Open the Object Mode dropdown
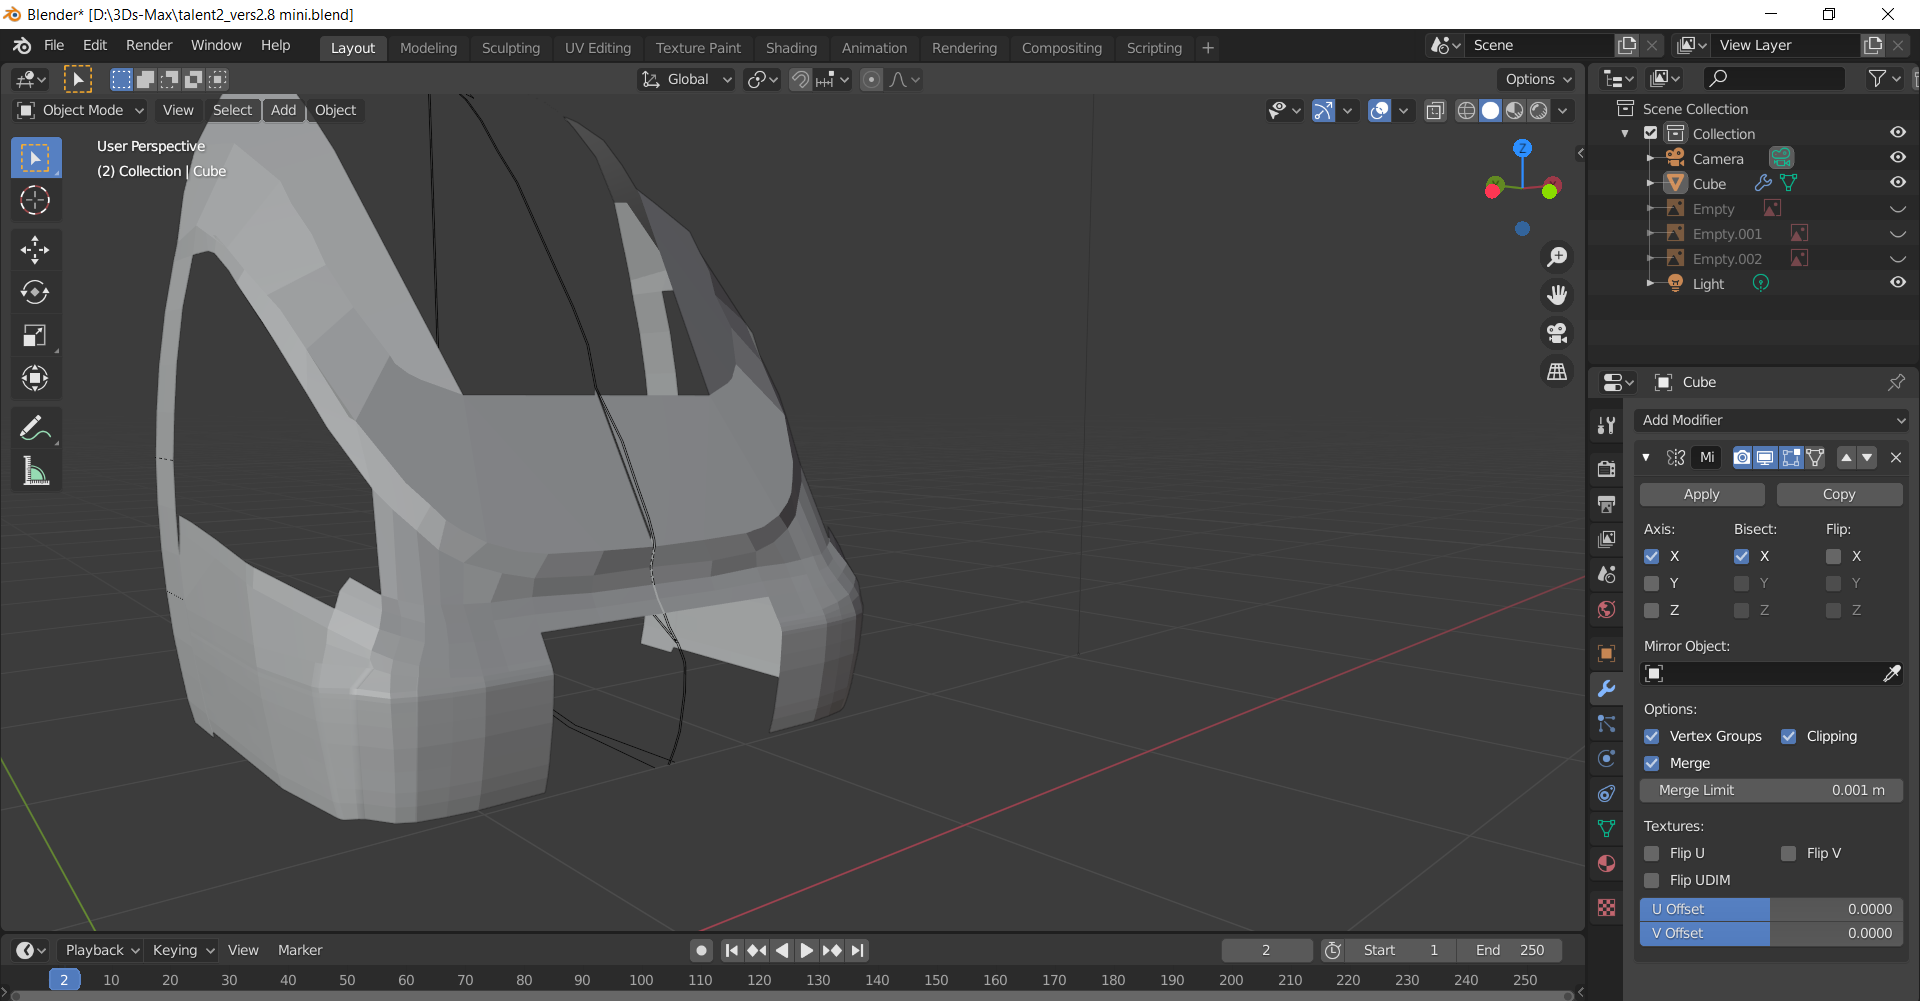Viewport: 1920px width, 1001px height. point(82,110)
